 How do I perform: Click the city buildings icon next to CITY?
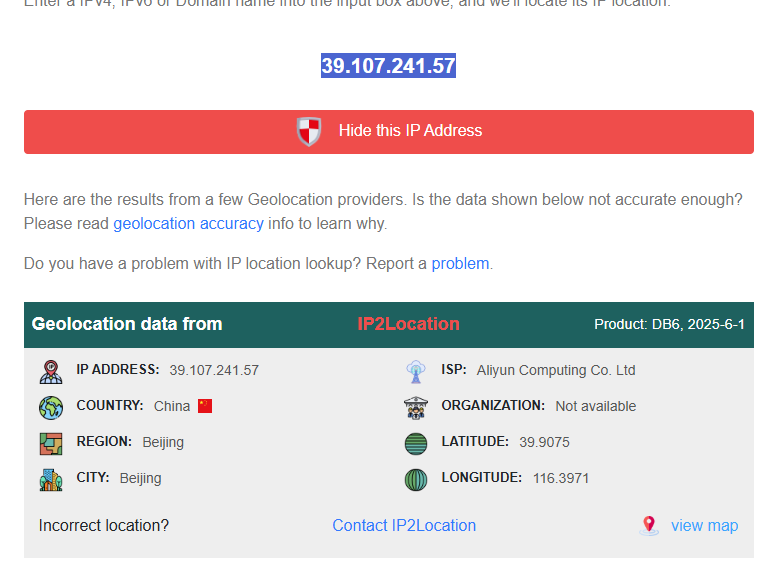click(x=51, y=480)
